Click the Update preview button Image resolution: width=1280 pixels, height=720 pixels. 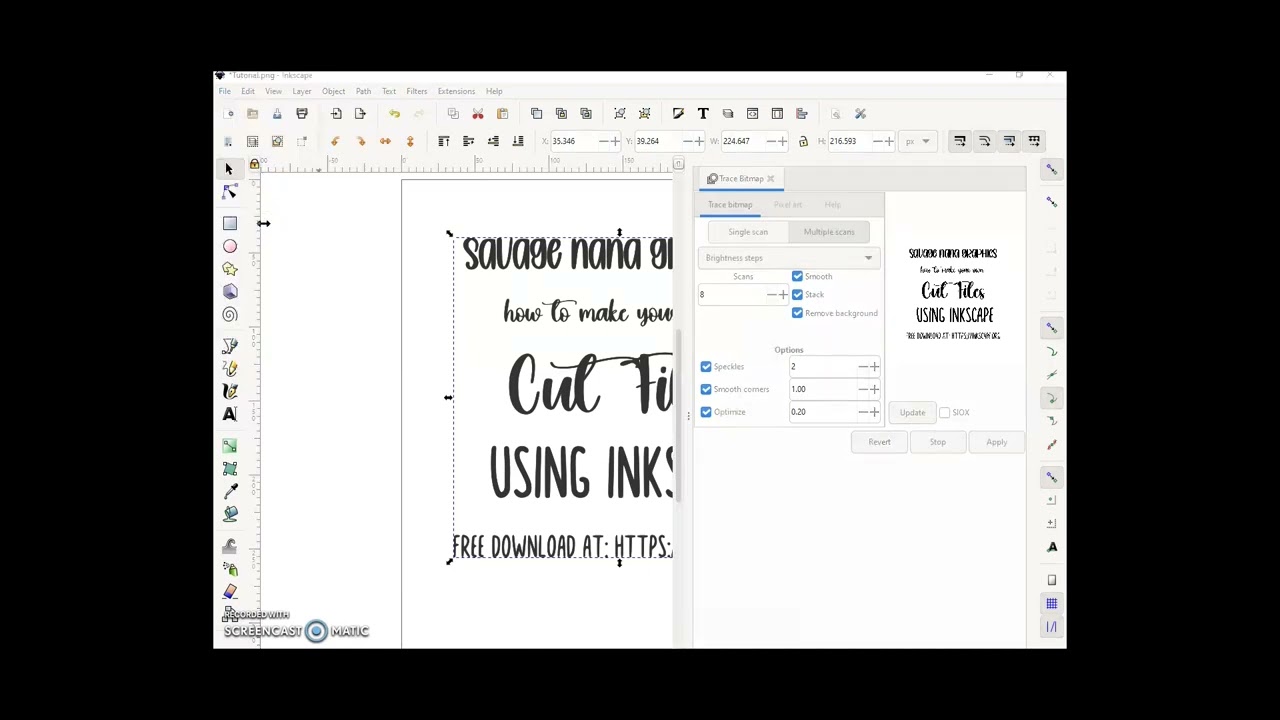[x=912, y=412]
